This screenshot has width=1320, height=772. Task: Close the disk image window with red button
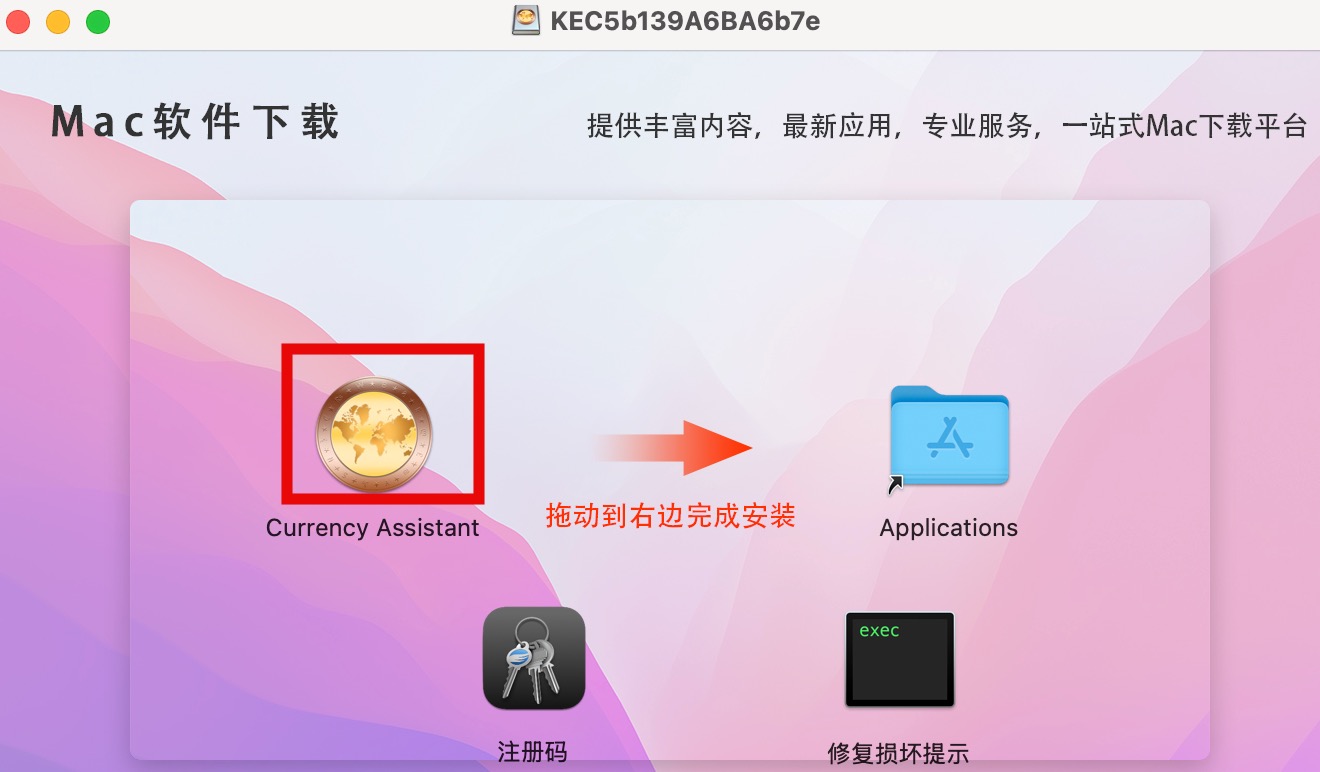(19, 21)
